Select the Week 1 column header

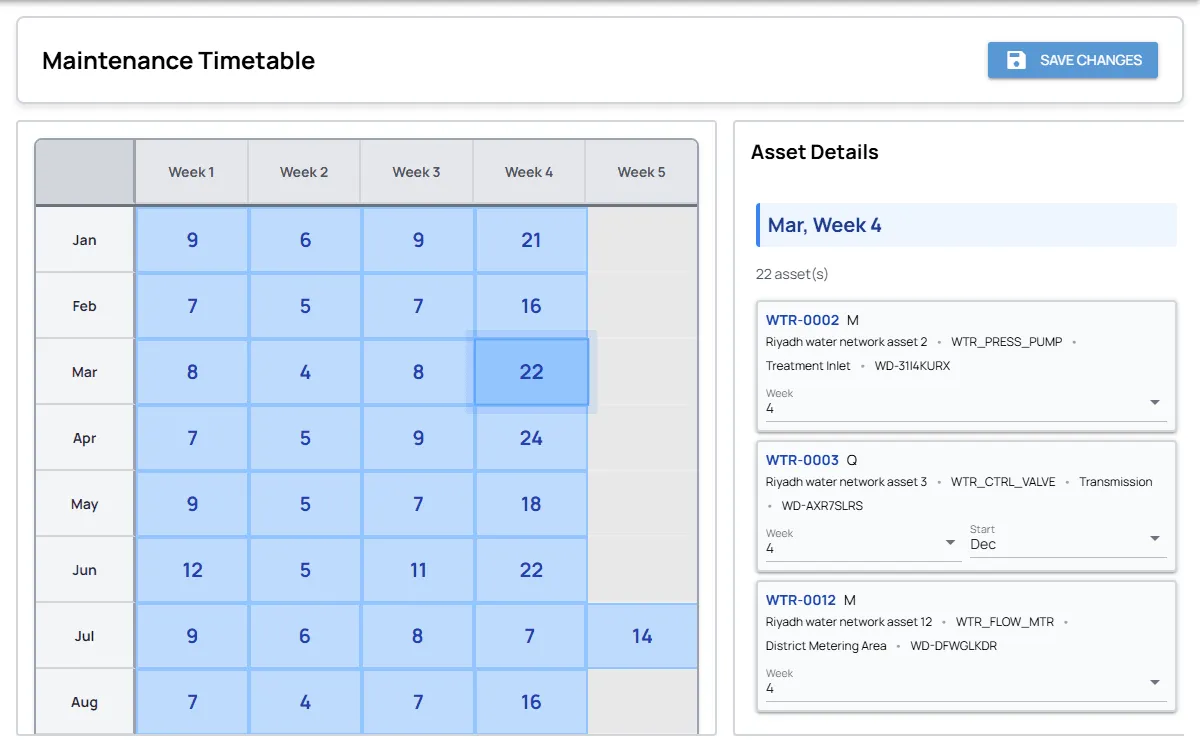coord(191,172)
